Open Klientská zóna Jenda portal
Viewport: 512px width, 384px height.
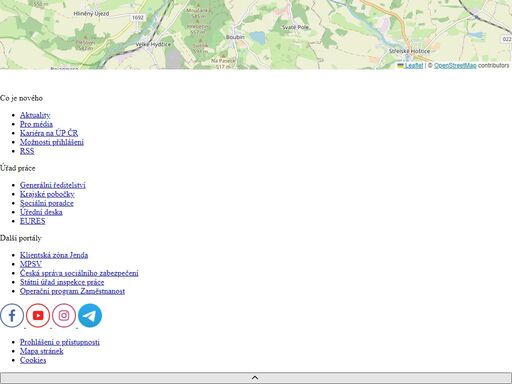[x=54, y=255]
